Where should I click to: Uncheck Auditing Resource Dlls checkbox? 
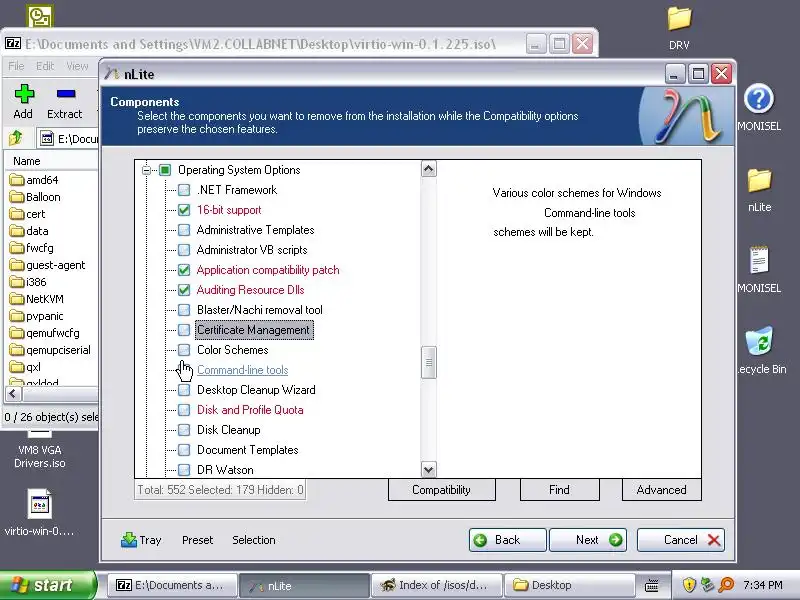[x=184, y=290]
